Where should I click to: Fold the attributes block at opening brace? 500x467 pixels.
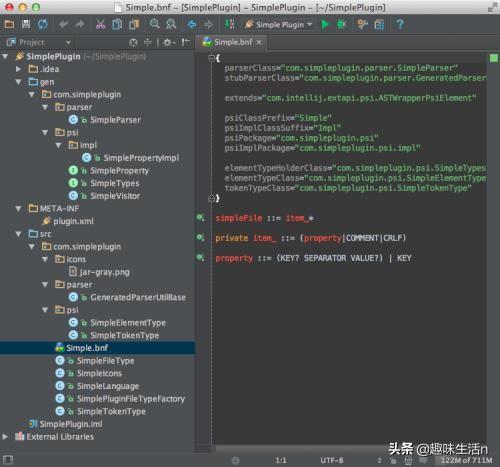211,59
